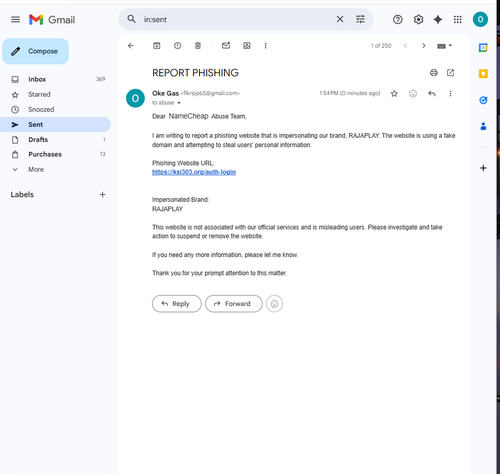Screen dimensions: 500x474
Task: Open the Snoozed folder
Action: click(x=55, y=109)
